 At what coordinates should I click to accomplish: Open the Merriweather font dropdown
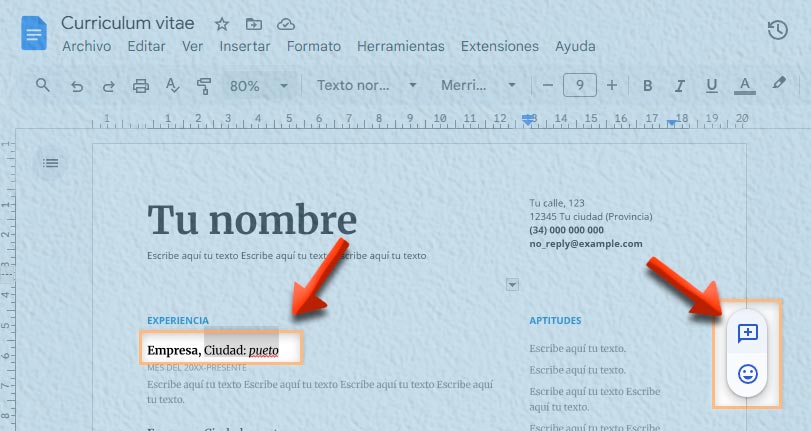(x=478, y=86)
